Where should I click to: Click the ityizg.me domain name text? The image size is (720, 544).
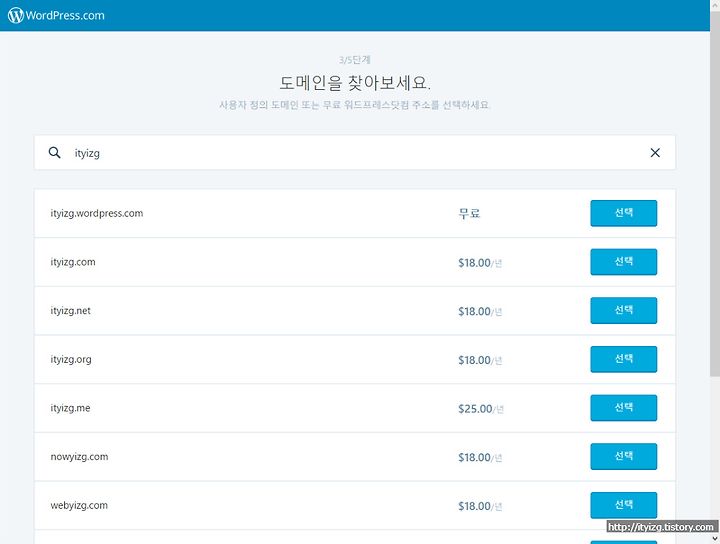coord(70,408)
